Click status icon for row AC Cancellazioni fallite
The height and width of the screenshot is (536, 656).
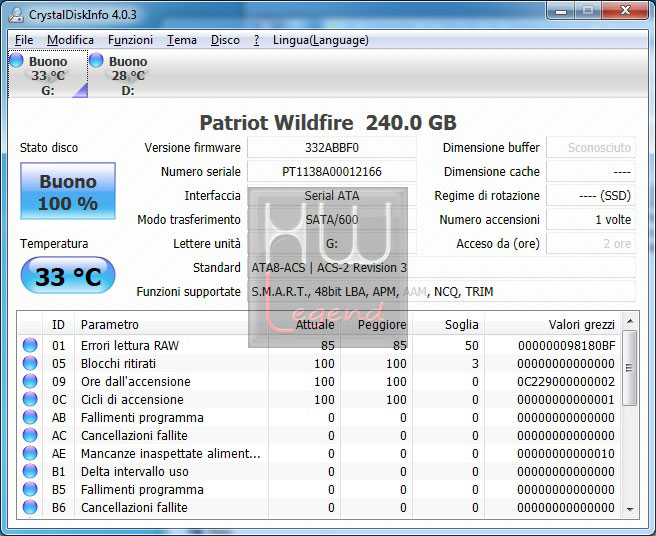click(30, 435)
